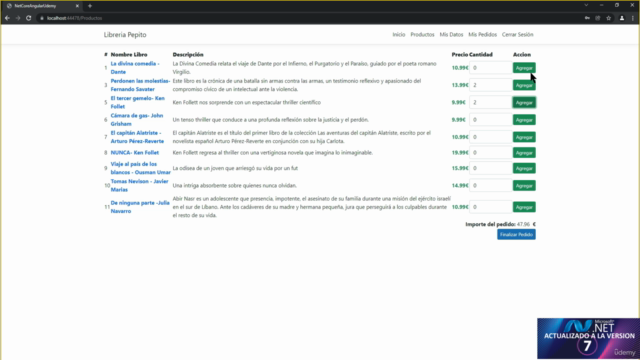Bookmark page with the star icon
The width and height of the screenshot is (640, 360).
[x=609, y=18]
